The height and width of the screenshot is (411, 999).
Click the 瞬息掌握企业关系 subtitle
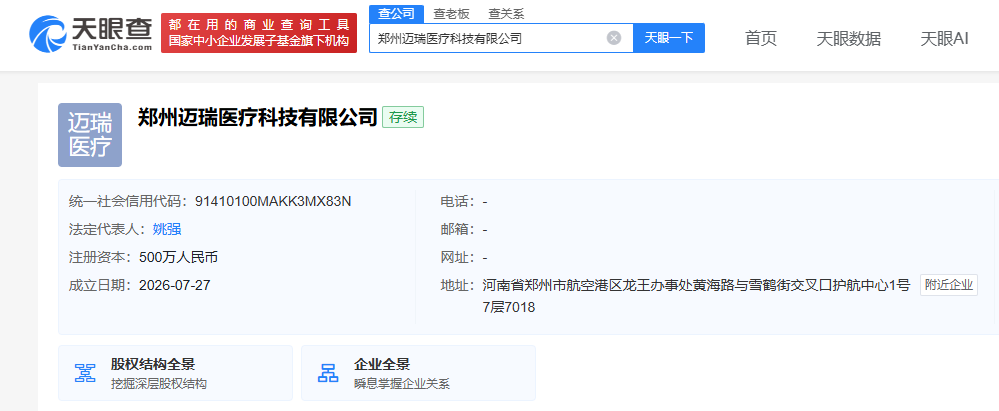(x=402, y=384)
